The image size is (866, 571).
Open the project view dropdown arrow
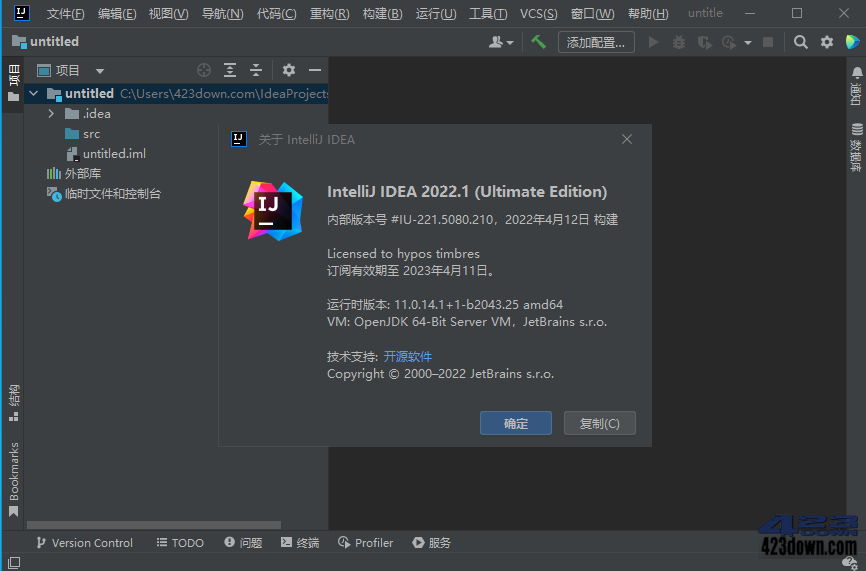99,71
